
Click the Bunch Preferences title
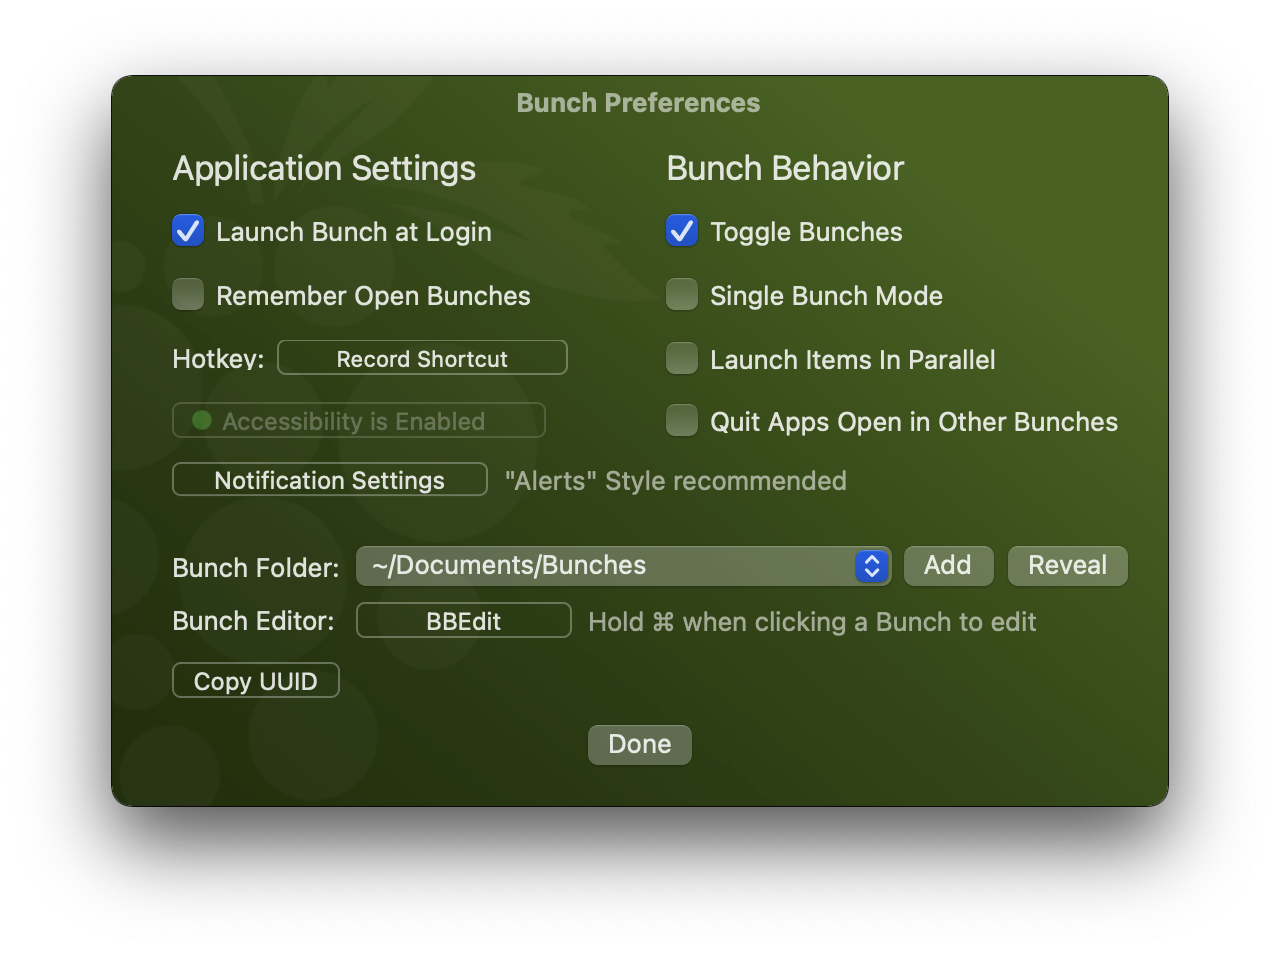pos(638,103)
